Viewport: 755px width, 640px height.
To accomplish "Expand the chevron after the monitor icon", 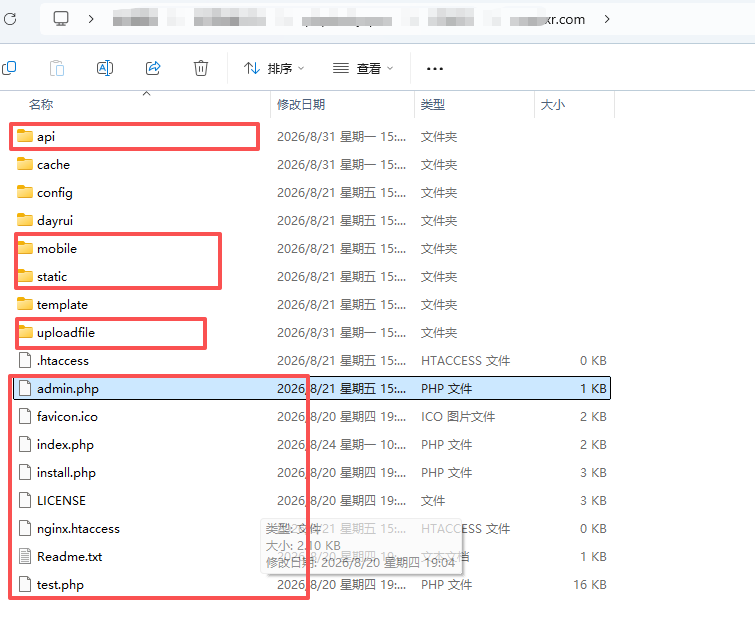I will pos(91,19).
